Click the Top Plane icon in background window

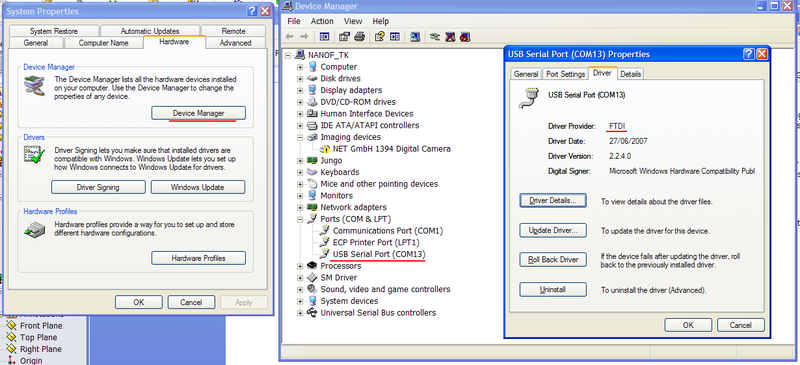pyautogui.click(x=11, y=337)
